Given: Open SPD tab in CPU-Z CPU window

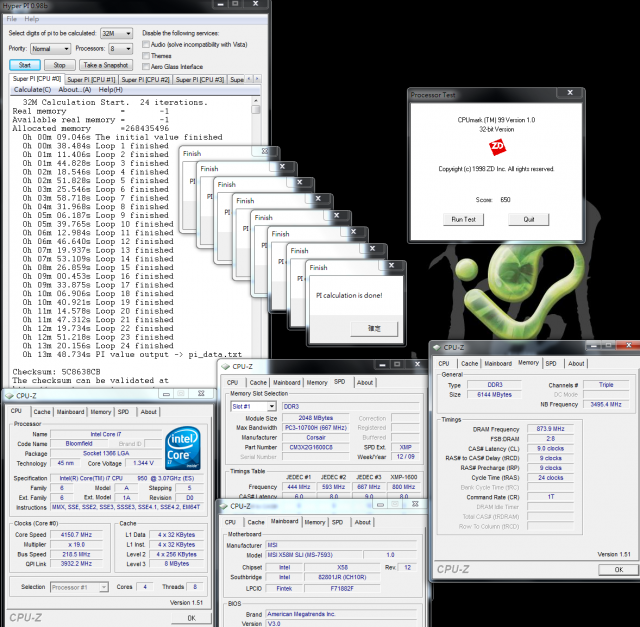Looking at the screenshot, I should tap(123, 412).
